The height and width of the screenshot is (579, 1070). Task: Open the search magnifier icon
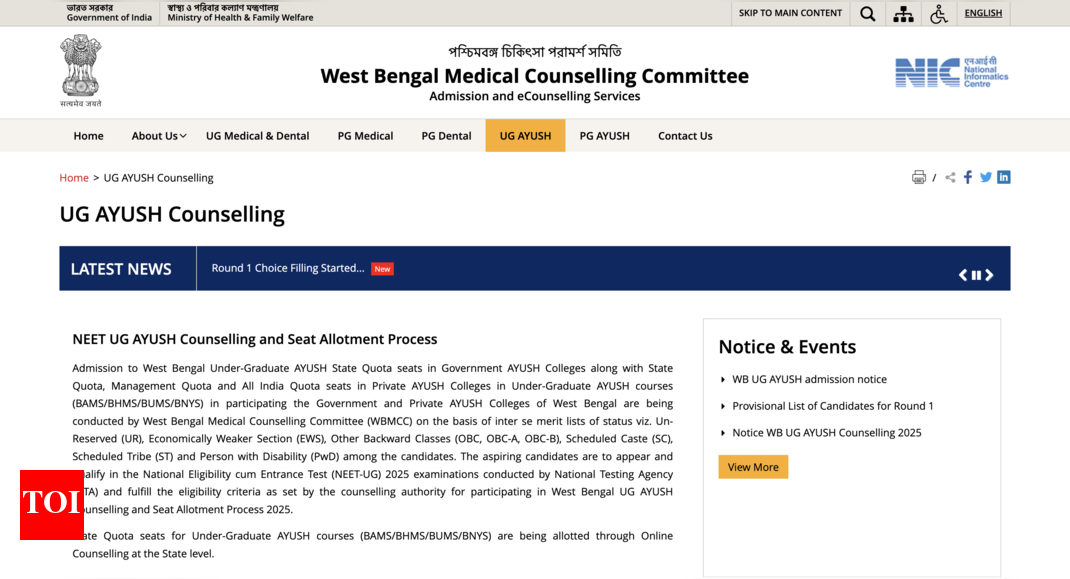pyautogui.click(x=867, y=14)
